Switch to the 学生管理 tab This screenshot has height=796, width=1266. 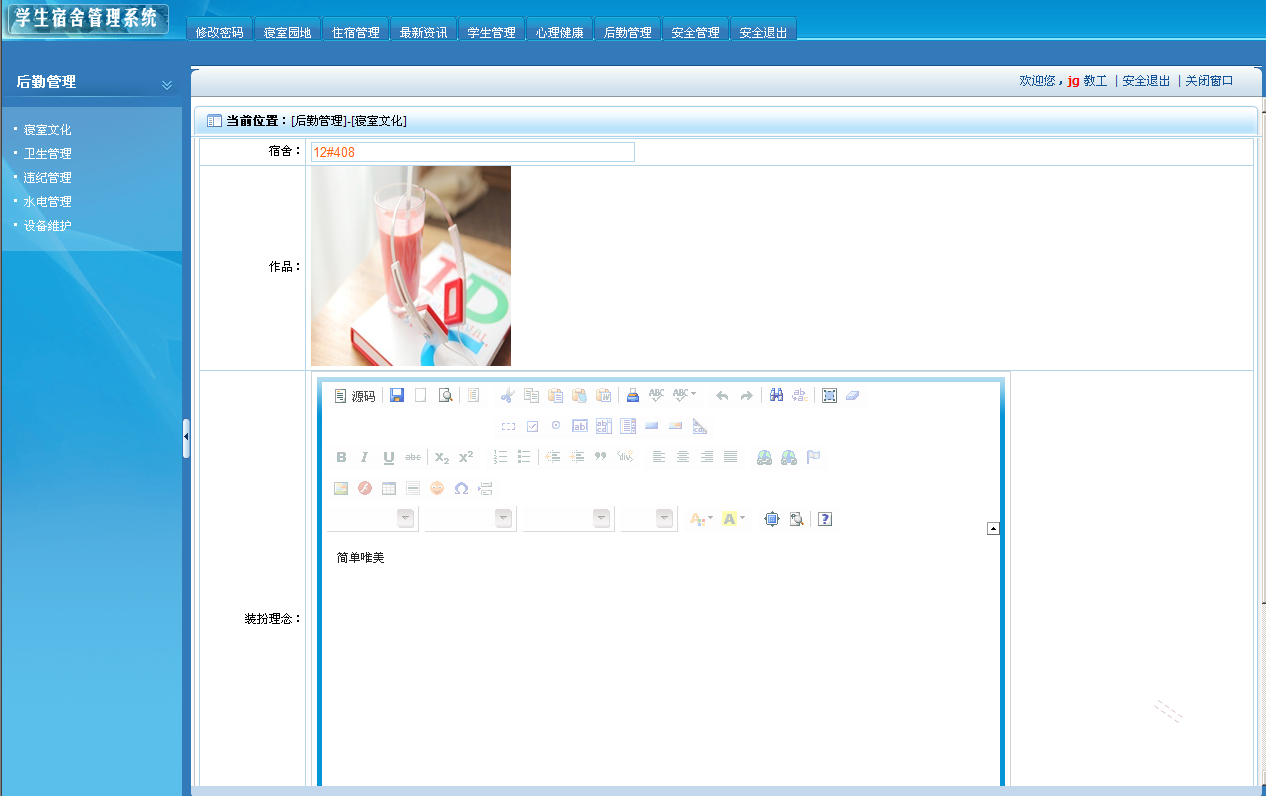coord(491,29)
